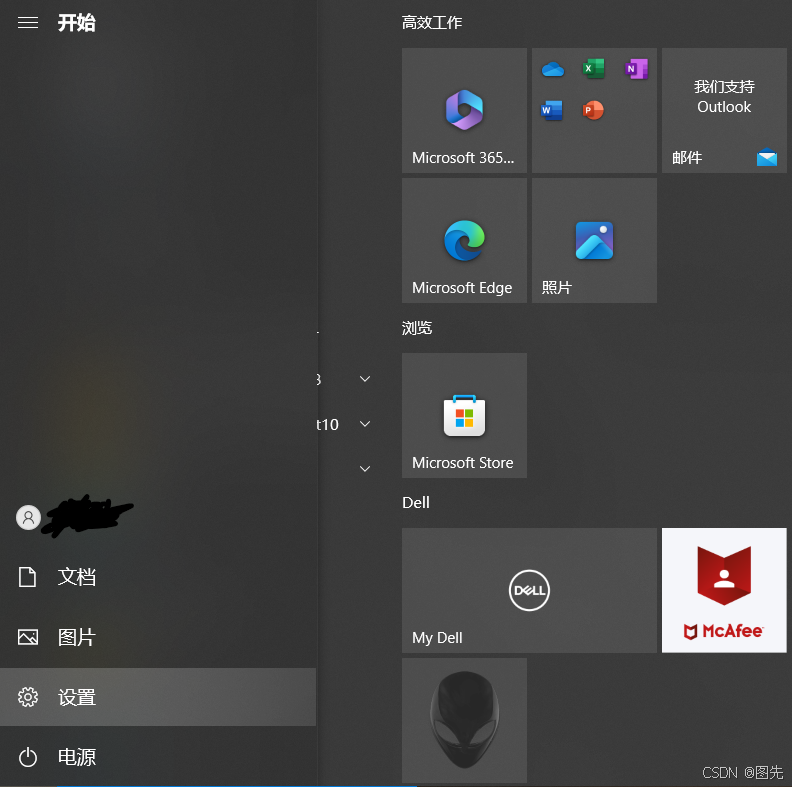Launch Excel from the Office folder tile
Image resolution: width=792 pixels, height=787 pixels.
pos(594,68)
